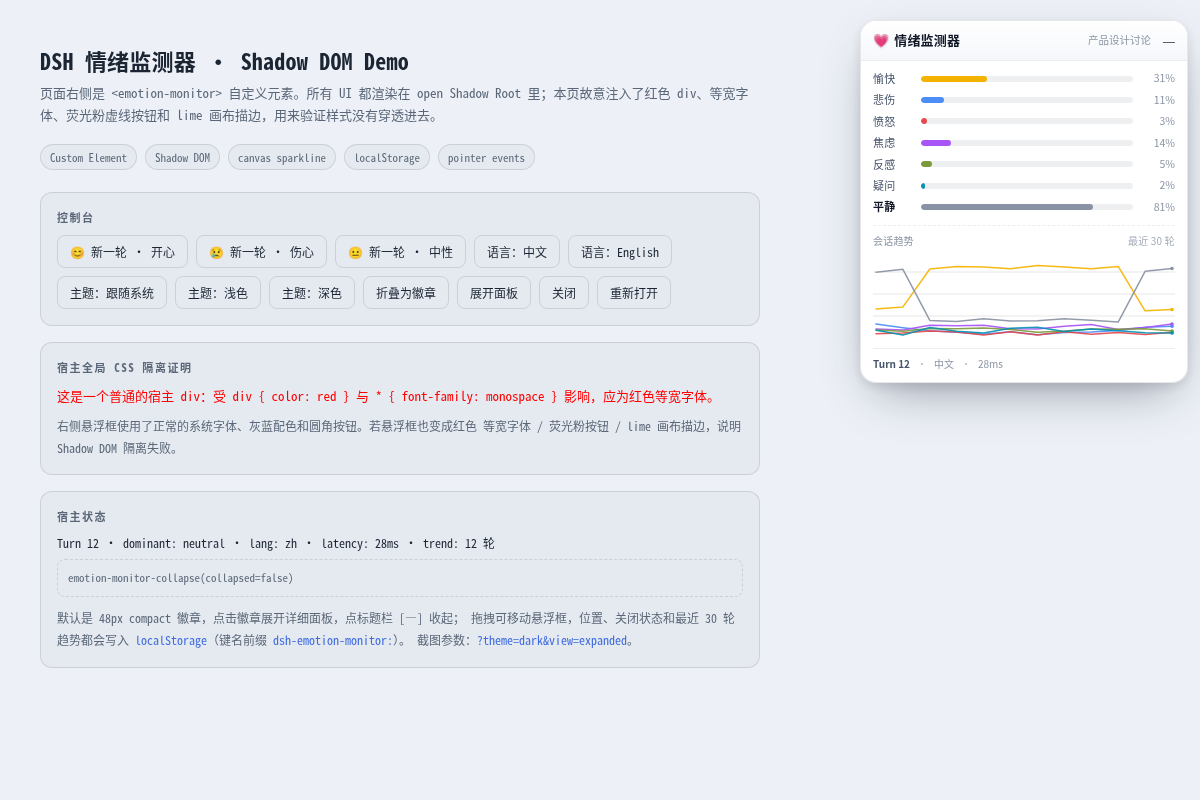Viewport: 1200px width, 800px height.
Task: Switch language to English
Action: 620,252
